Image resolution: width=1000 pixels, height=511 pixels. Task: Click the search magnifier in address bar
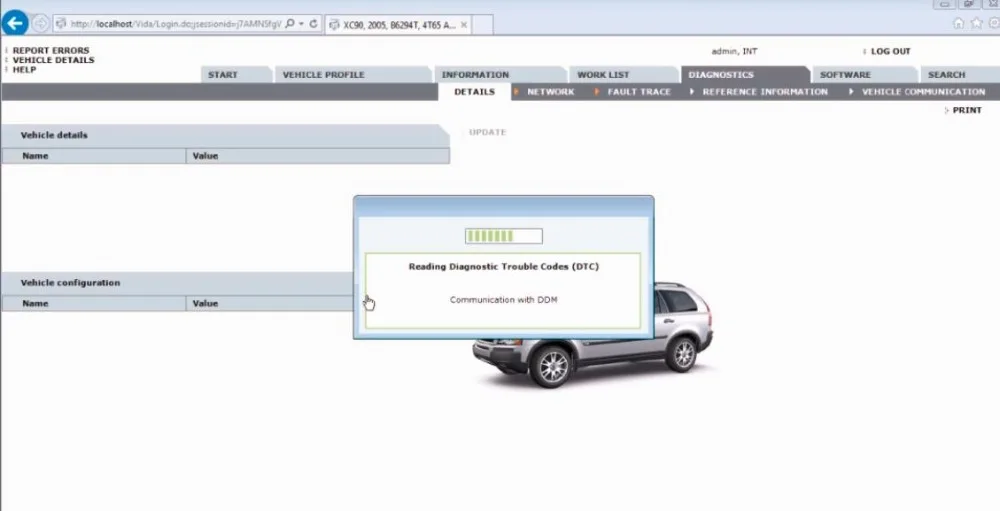[x=290, y=24]
